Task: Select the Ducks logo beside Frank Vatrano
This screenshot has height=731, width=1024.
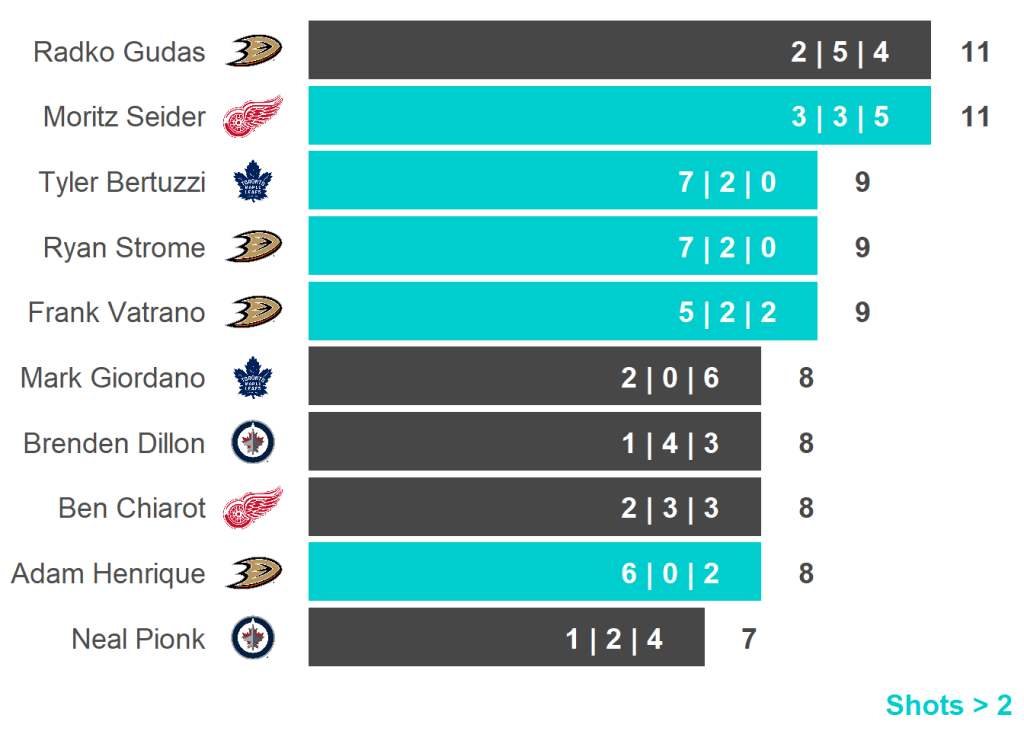Action: point(253,312)
